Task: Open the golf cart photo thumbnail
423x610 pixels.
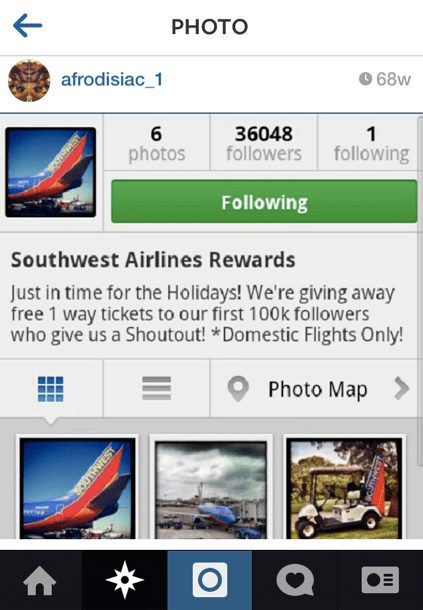Action: [344, 488]
